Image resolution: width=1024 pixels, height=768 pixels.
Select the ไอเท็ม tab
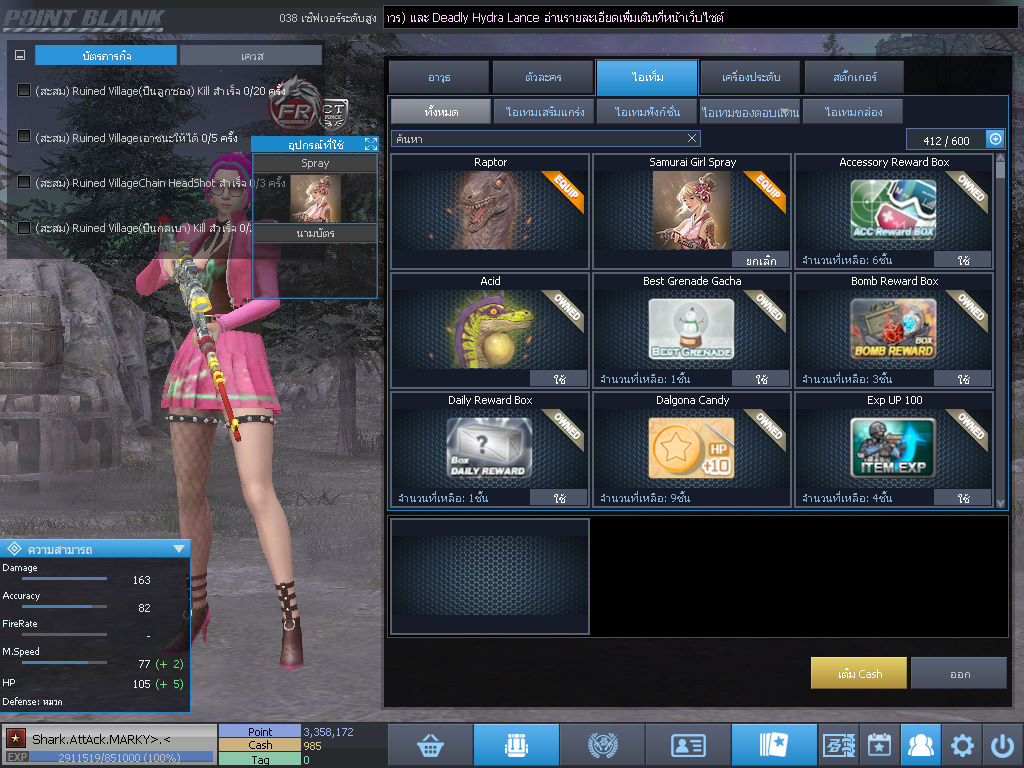coord(647,77)
